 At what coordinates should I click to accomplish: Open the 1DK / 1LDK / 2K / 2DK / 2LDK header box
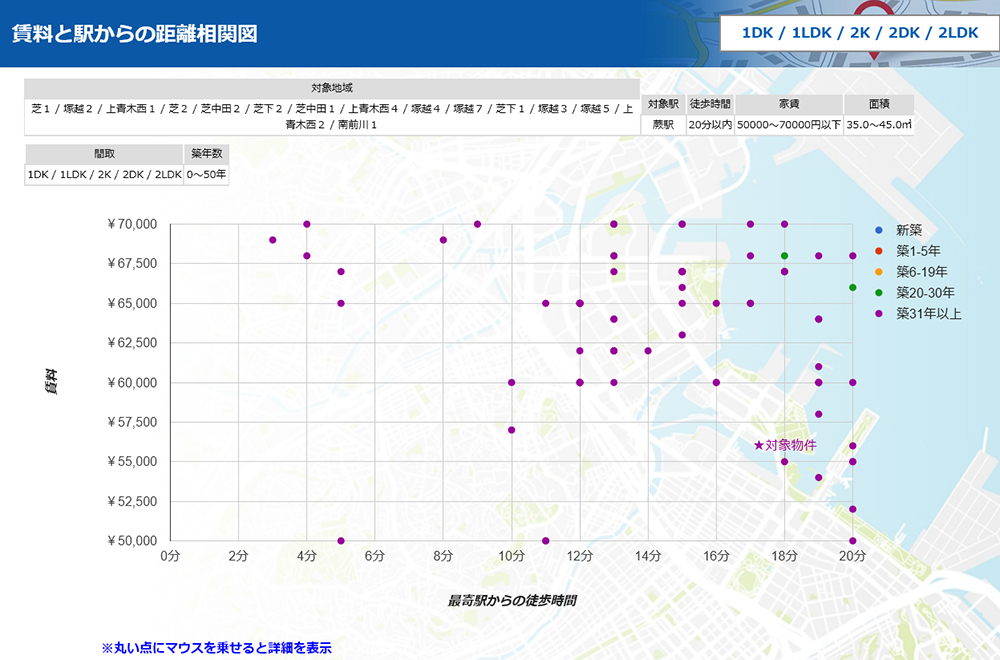859,33
